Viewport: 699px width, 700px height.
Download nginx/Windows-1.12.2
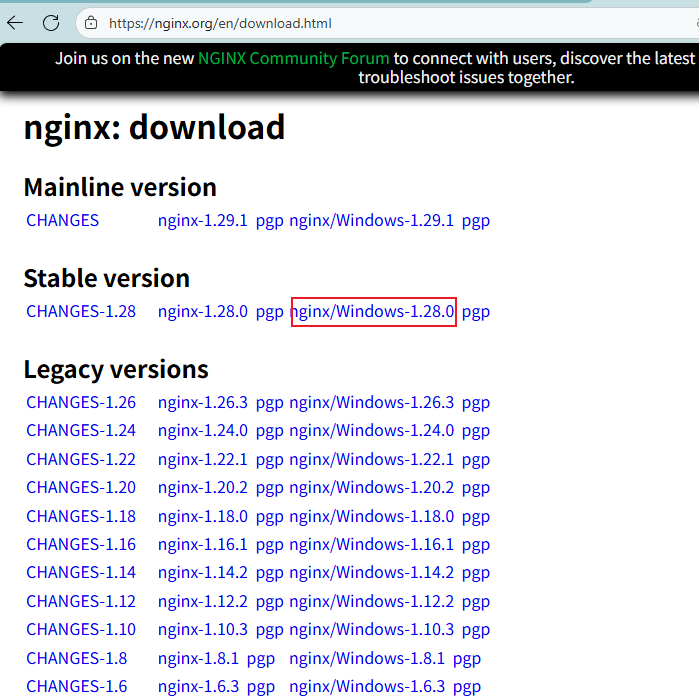click(x=371, y=601)
